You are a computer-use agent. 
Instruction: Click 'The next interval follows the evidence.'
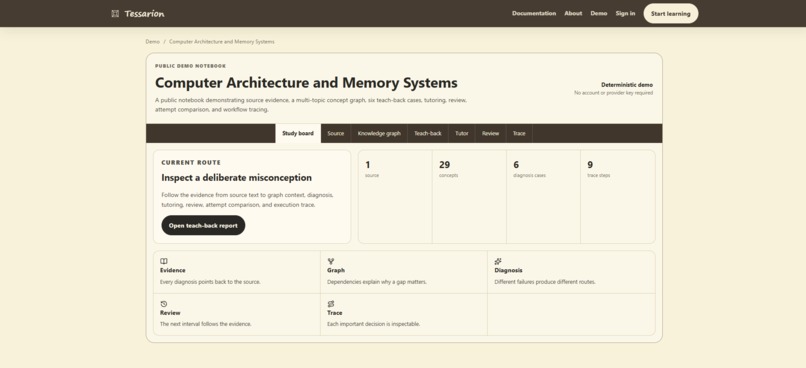coord(206,324)
